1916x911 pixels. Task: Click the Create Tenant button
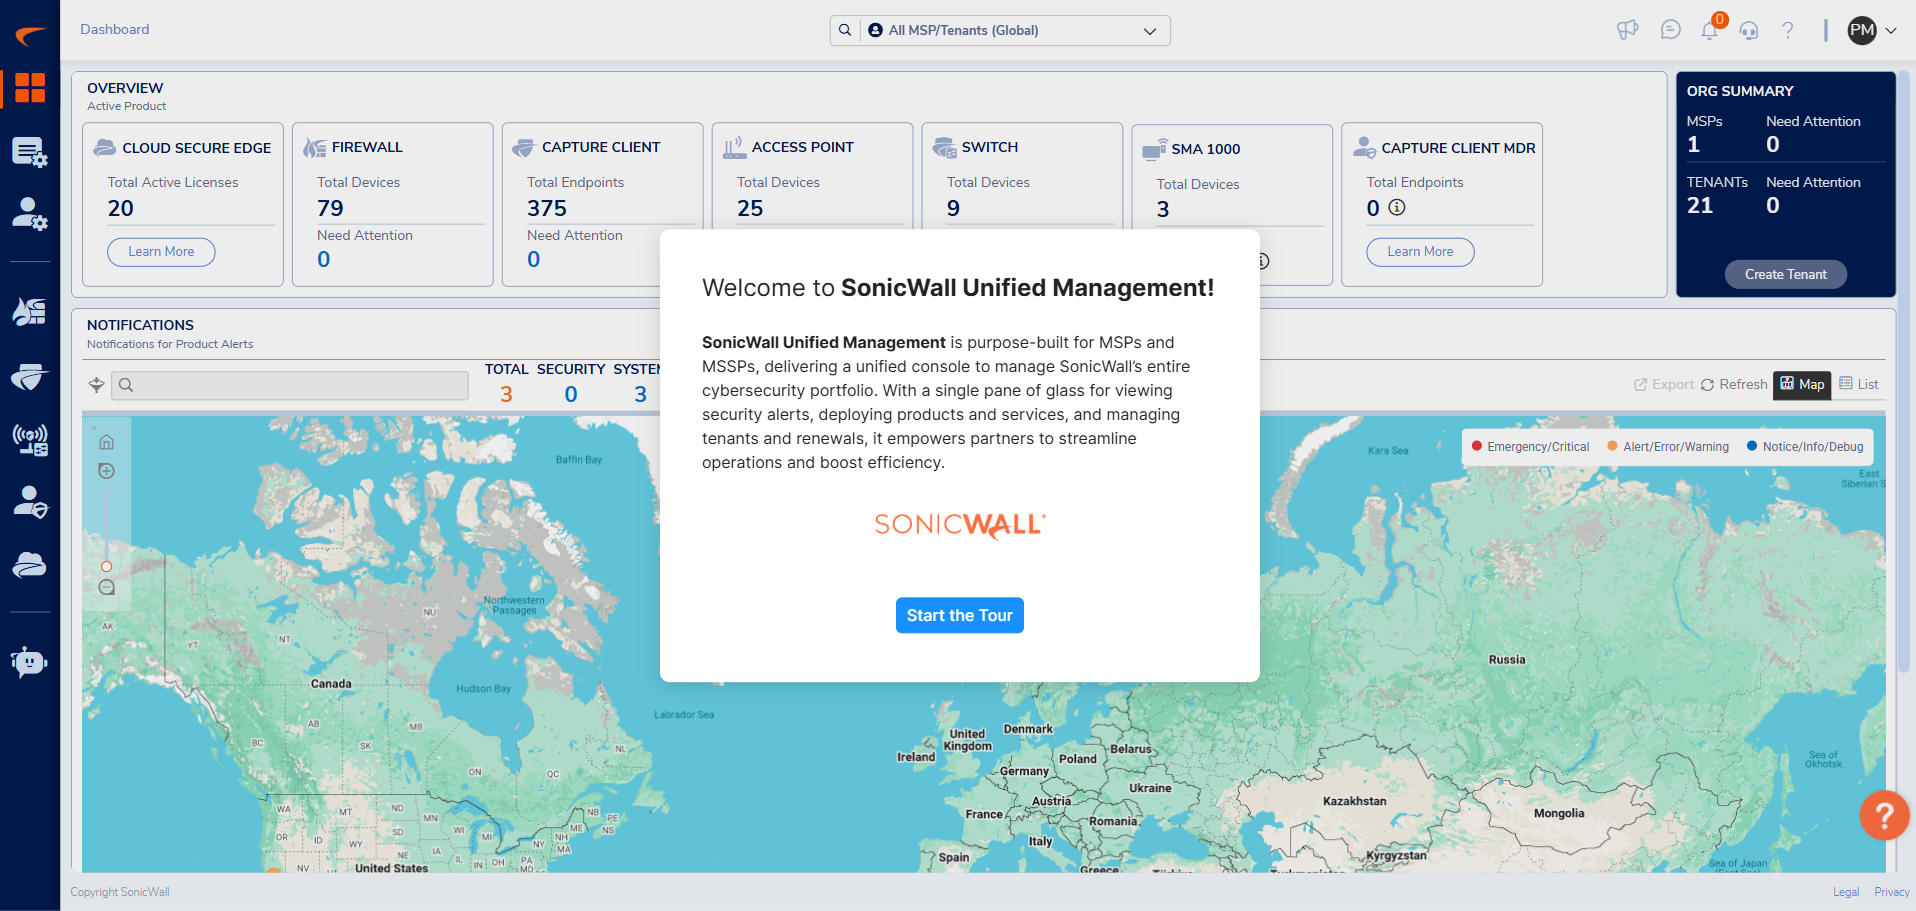1785,274
